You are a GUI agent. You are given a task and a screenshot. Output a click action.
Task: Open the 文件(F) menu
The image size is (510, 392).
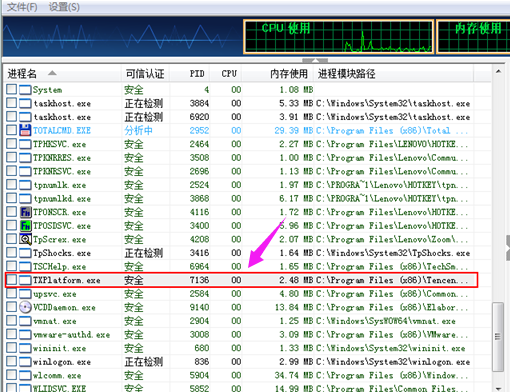click(x=22, y=7)
